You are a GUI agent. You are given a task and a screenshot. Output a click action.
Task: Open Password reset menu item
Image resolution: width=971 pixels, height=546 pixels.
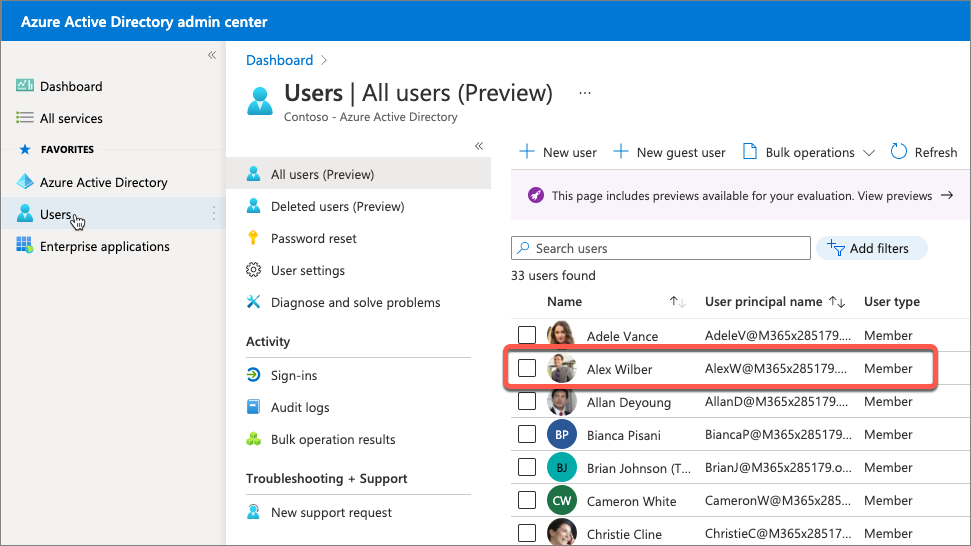(359, 238)
